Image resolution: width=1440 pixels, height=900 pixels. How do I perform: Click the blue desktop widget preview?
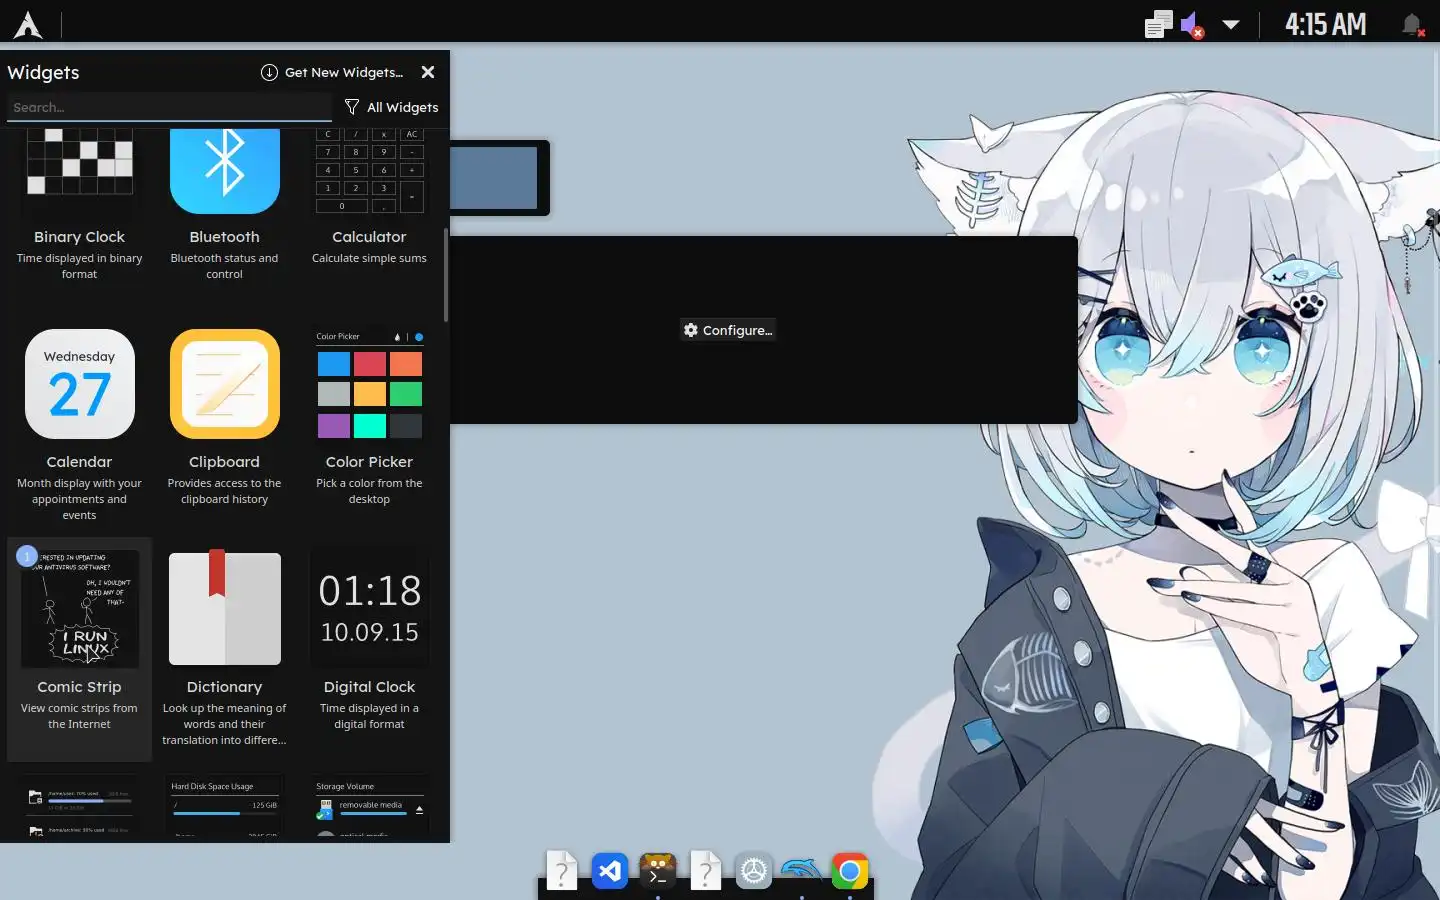494,178
